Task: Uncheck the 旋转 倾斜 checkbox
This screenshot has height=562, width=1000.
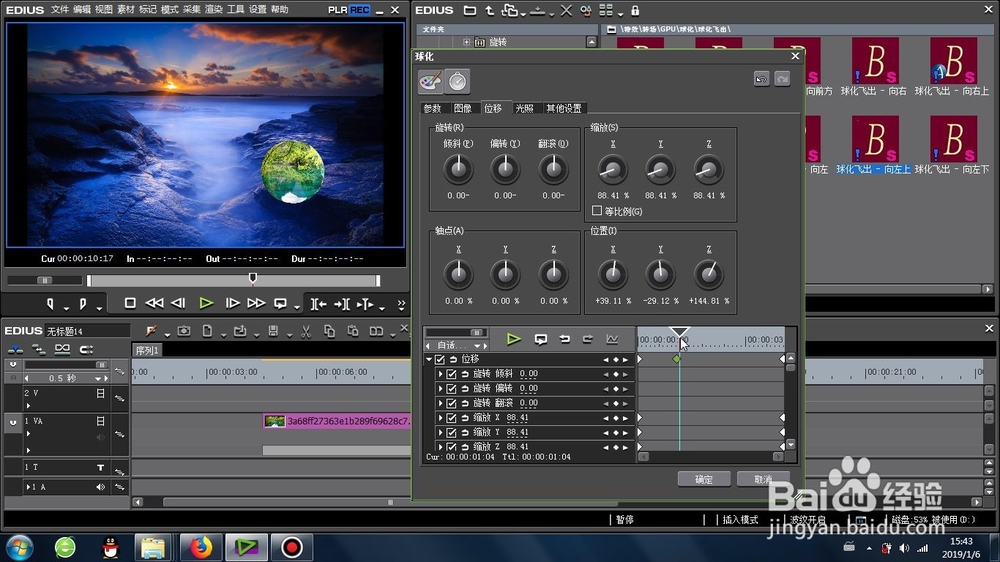Action: pyautogui.click(x=452, y=374)
